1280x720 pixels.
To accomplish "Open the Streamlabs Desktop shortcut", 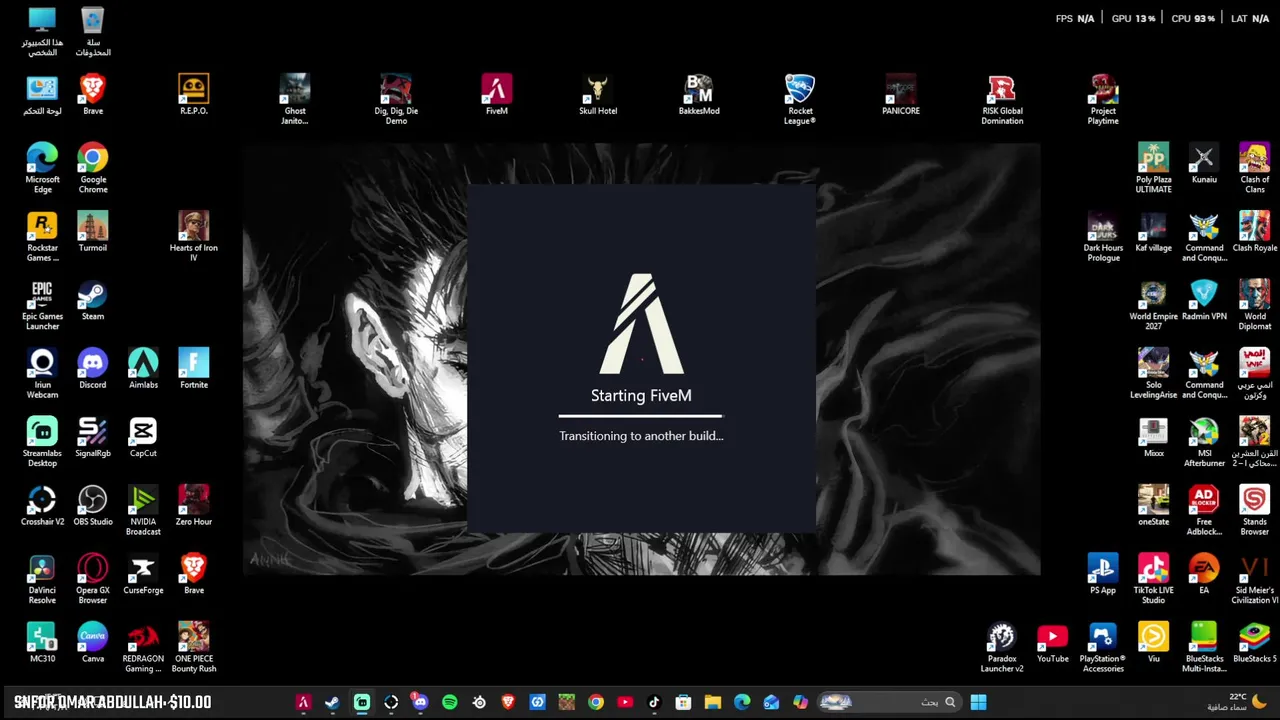I will coord(42,442).
